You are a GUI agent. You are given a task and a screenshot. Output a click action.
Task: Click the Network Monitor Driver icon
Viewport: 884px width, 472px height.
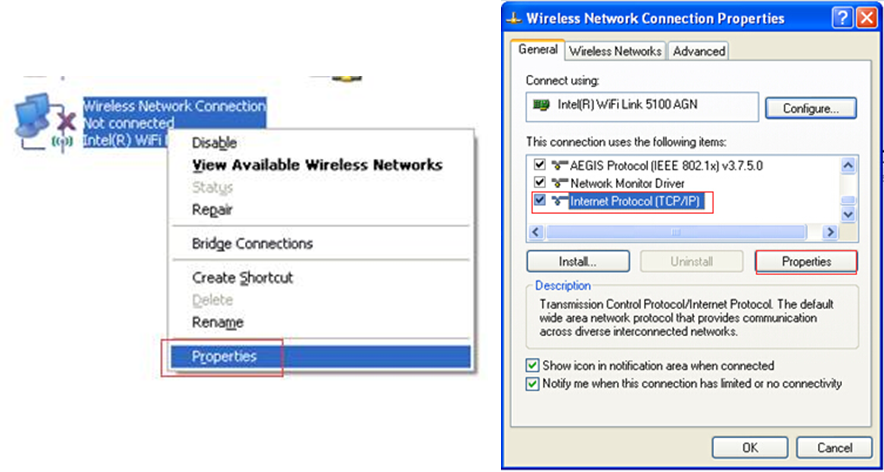559,183
